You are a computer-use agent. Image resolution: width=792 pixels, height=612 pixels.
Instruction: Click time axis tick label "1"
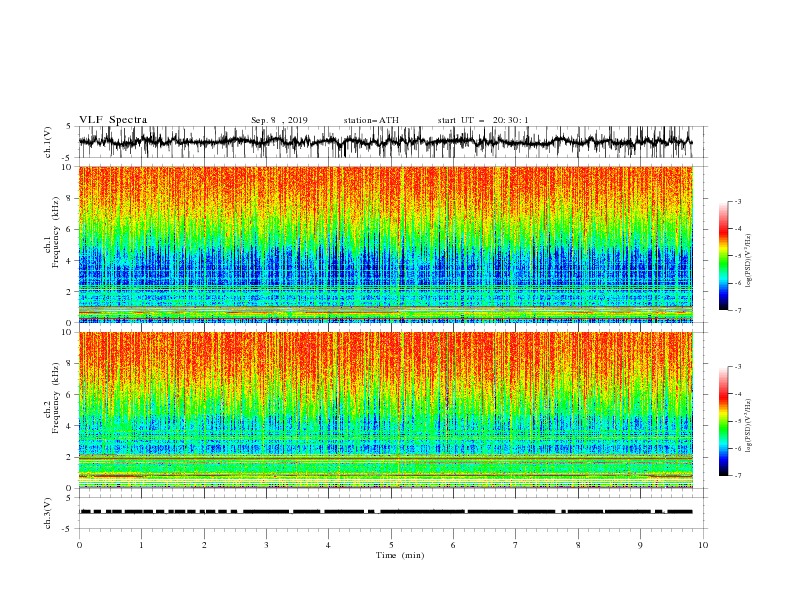point(141,545)
